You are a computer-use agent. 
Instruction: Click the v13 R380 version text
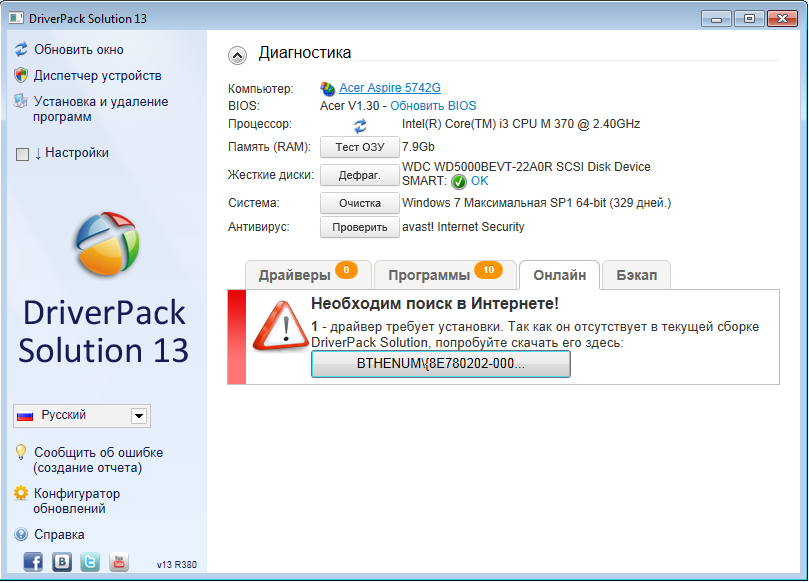pyautogui.click(x=176, y=564)
